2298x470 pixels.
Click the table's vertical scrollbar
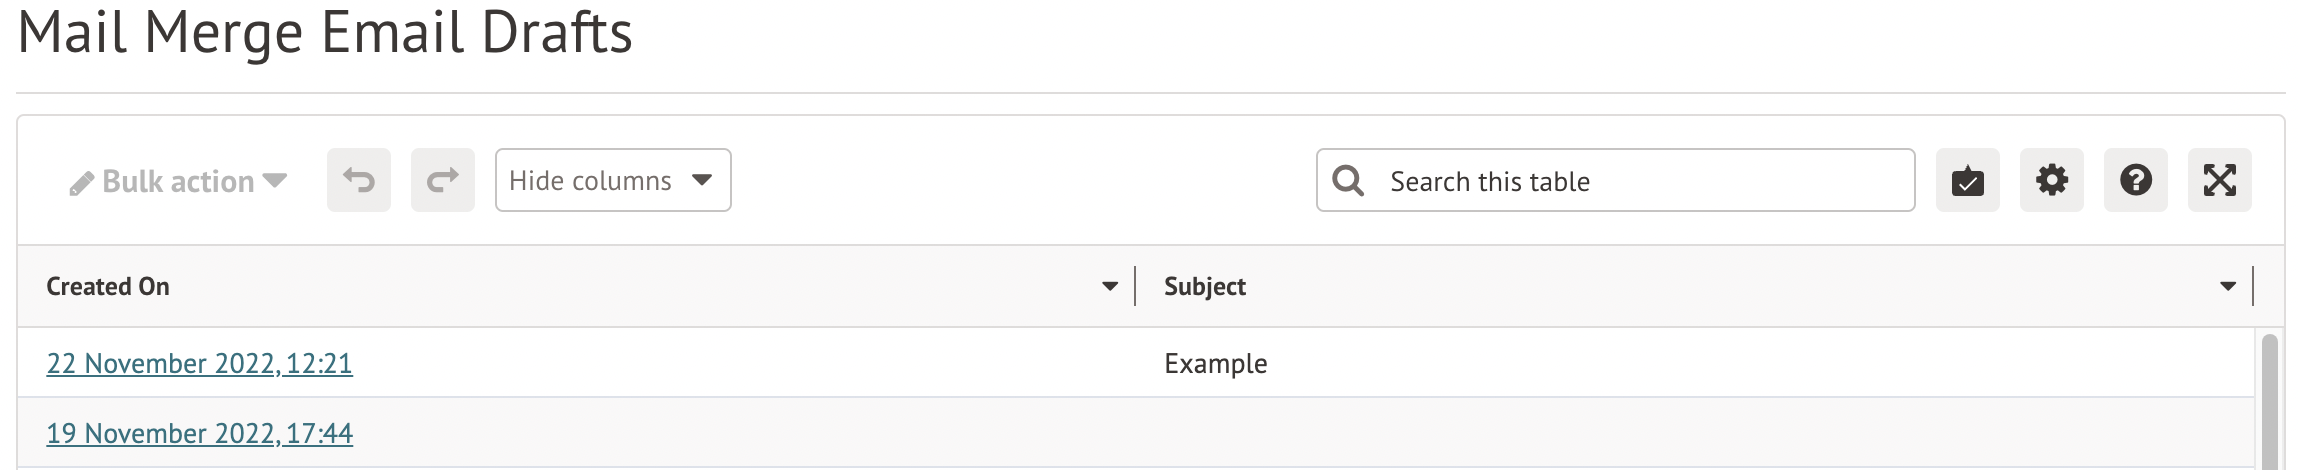2269,400
